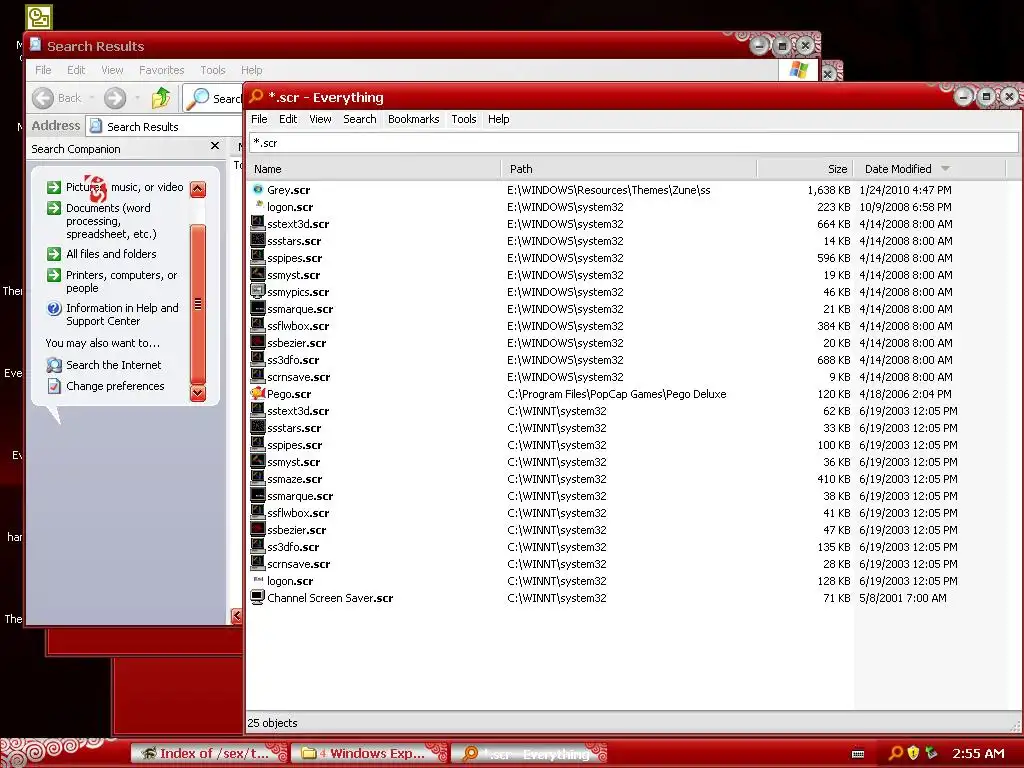
Task: Click Search Results address bar field
Action: tap(163, 126)
